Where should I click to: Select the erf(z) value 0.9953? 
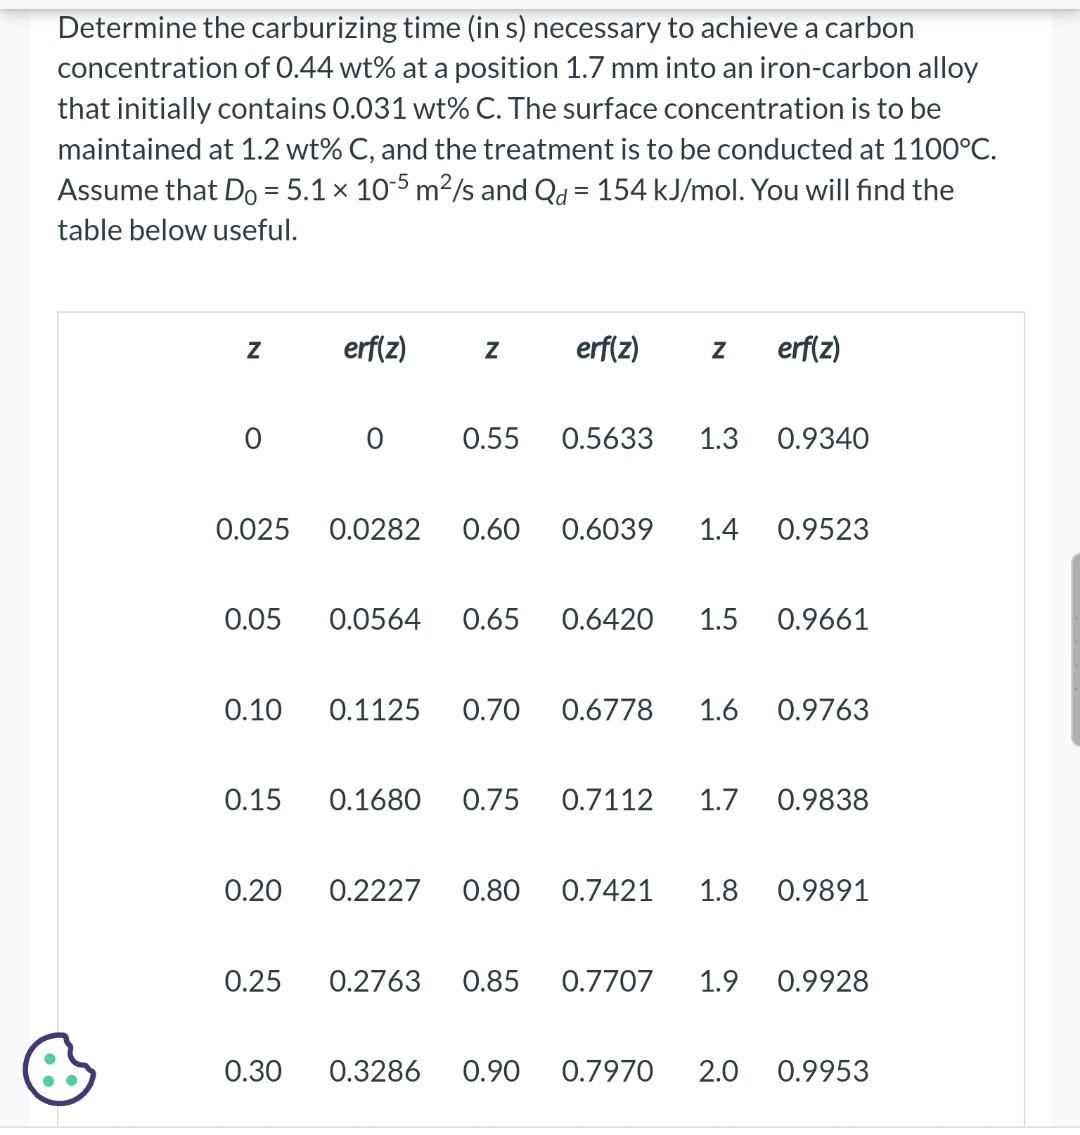pyautogui.click(x=824, y=1071)
